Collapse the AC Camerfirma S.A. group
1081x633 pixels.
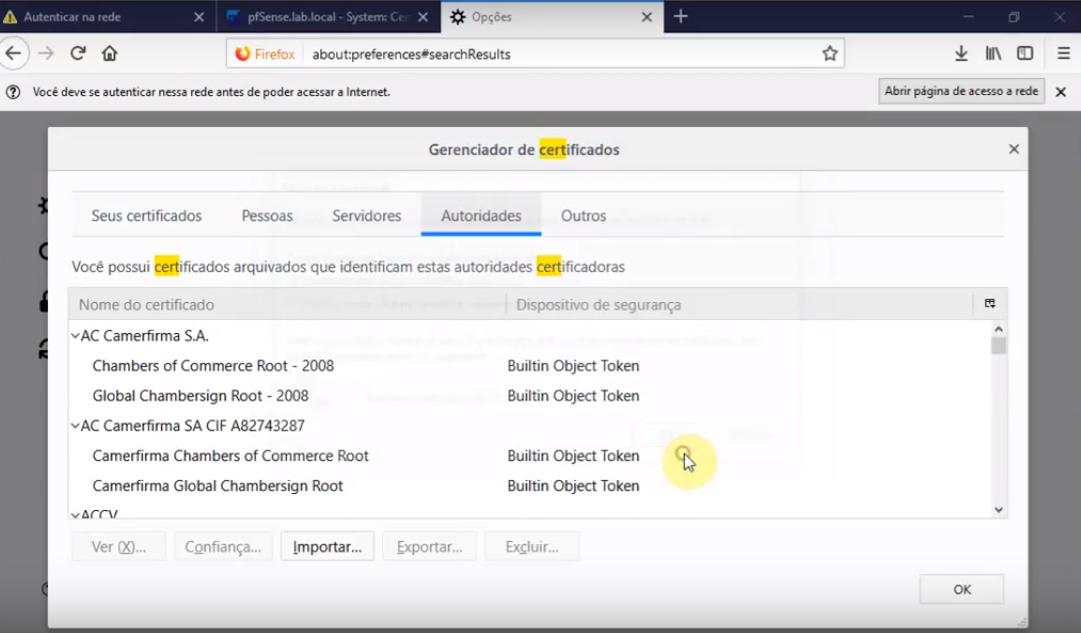click(75, 336)
